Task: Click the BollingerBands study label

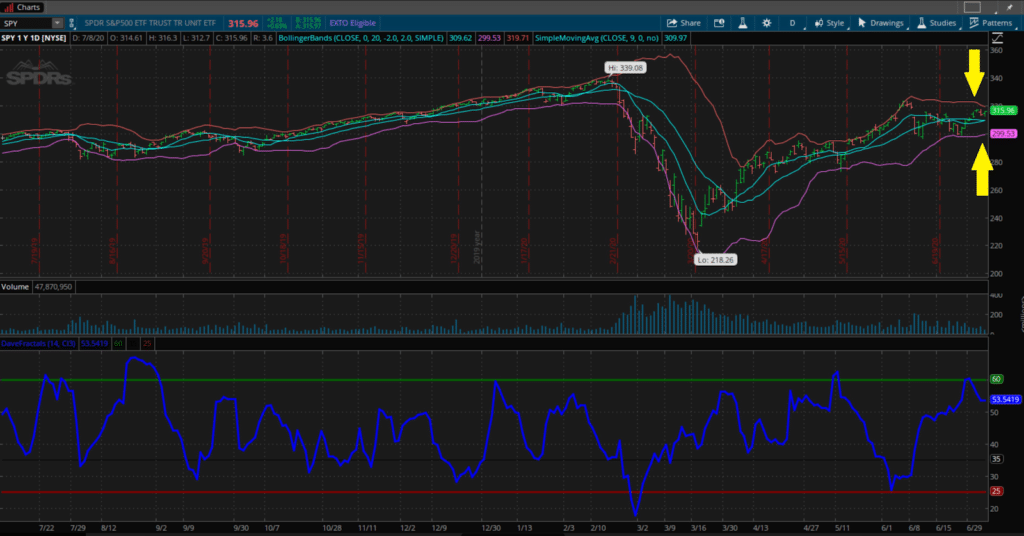Action: pos(362,38)
